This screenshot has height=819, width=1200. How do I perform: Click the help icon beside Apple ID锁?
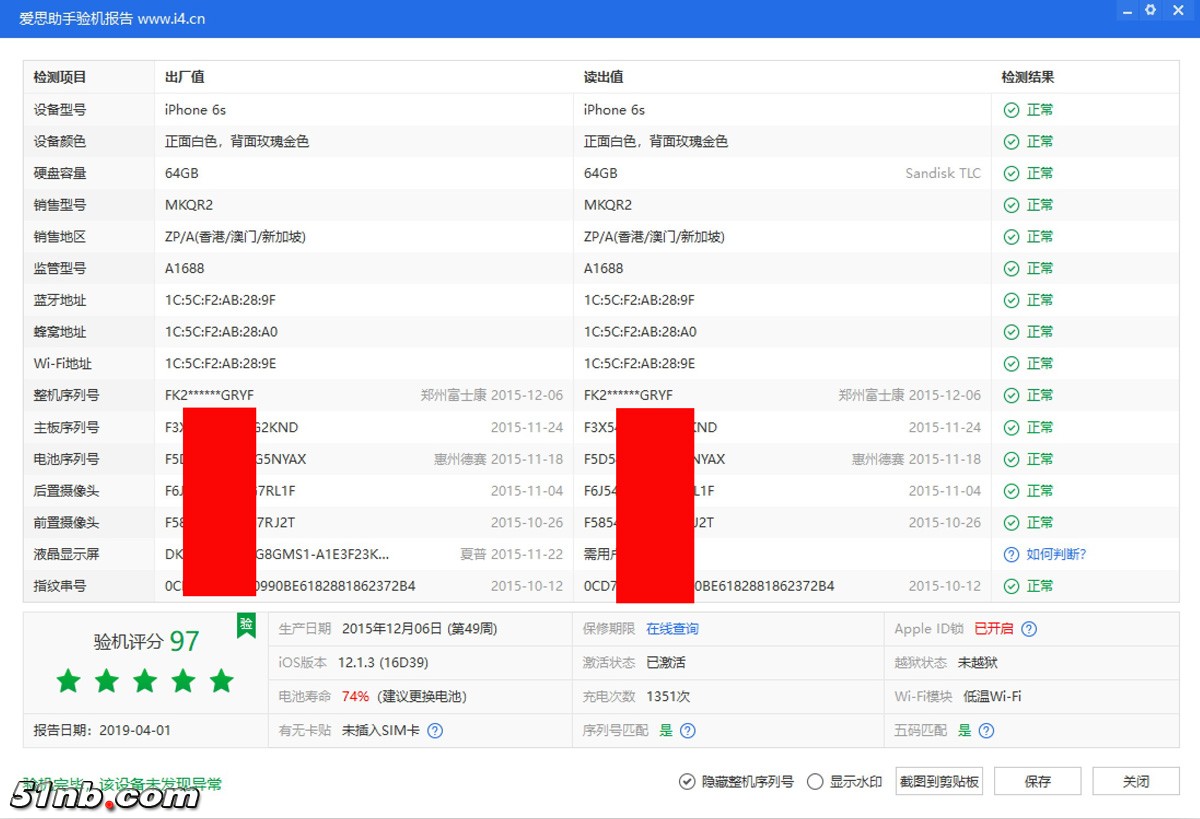(1029, 629)
